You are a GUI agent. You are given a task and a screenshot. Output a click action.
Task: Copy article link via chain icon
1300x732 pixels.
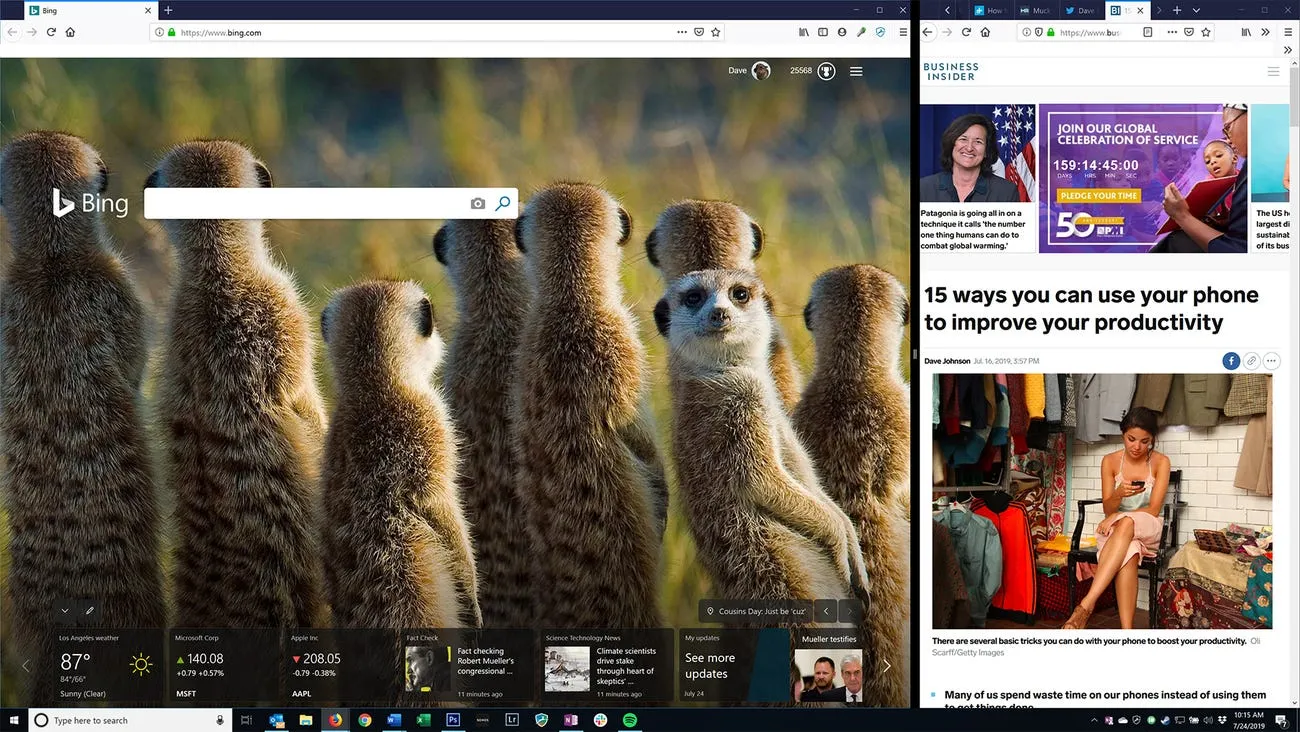[x=1251, y=361]
